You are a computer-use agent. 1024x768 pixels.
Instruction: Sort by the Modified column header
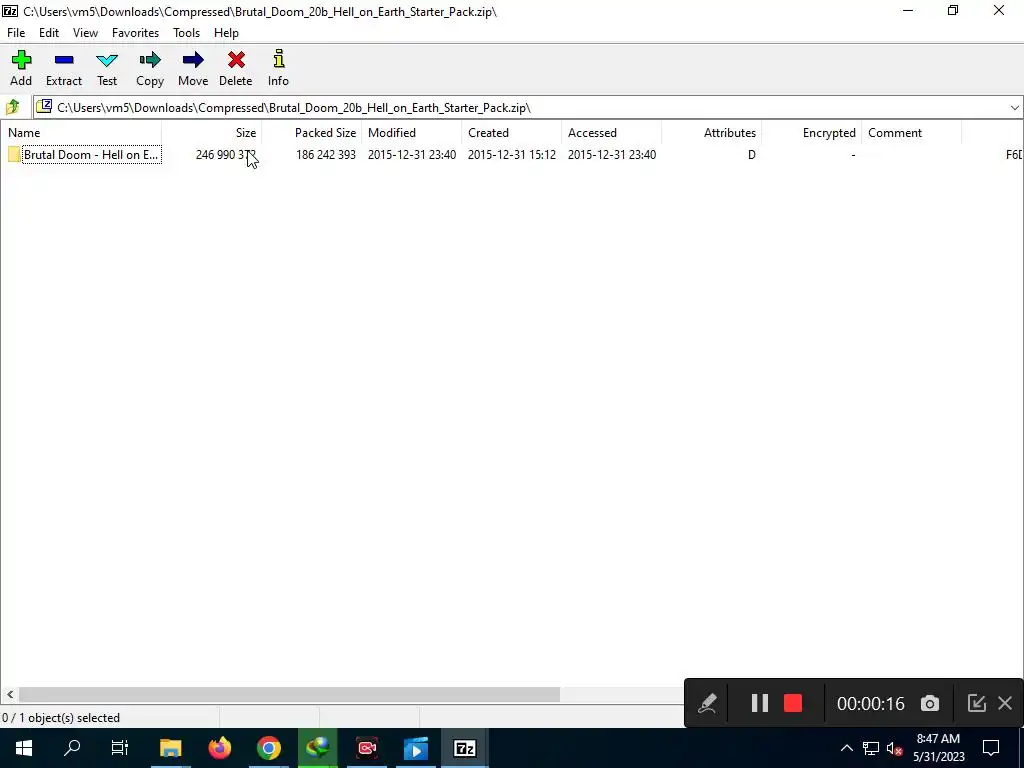pos(411,133)
